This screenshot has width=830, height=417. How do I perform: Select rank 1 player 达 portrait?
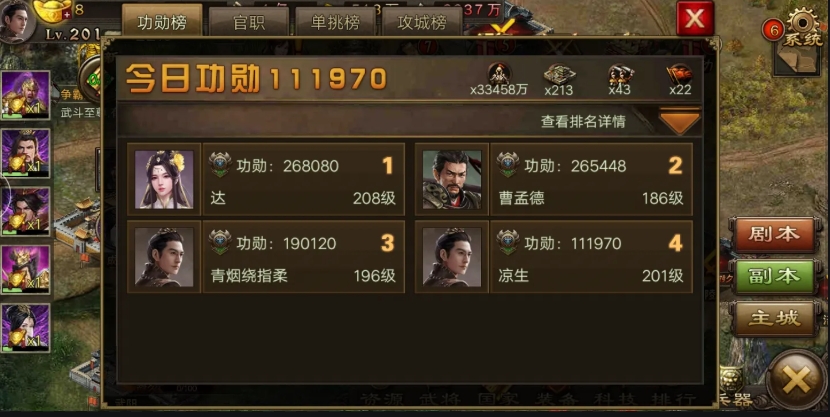(164, 179)
